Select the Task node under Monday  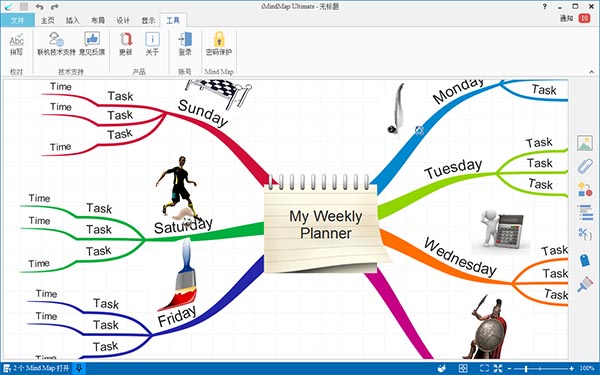[544, 90]
